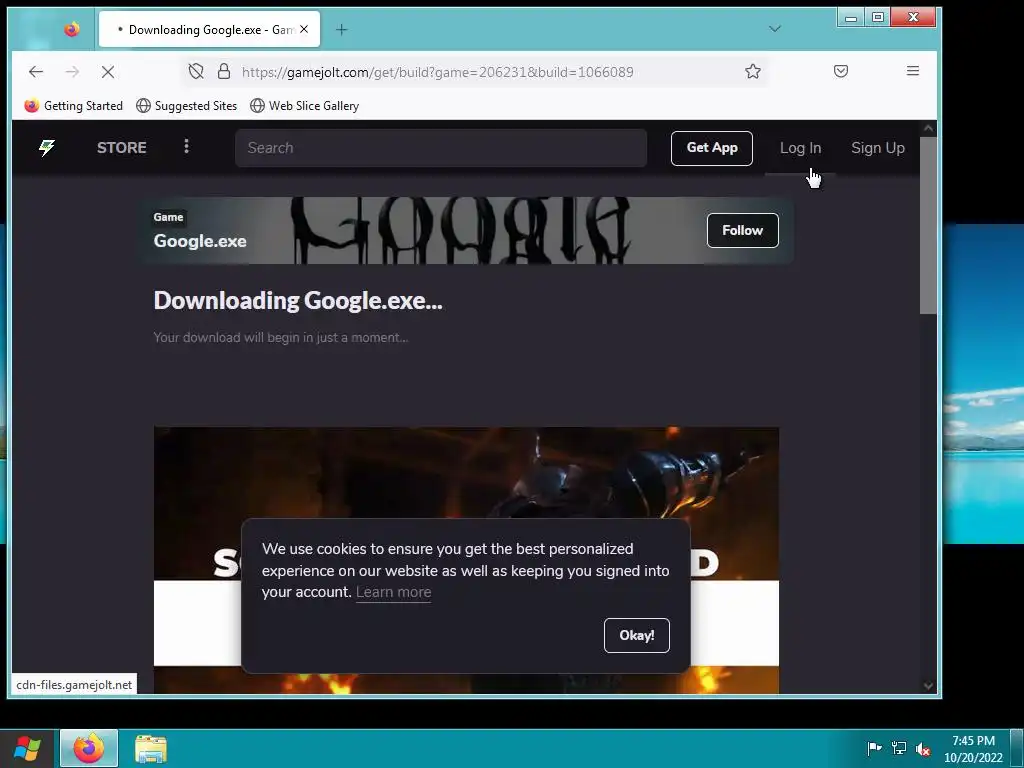Open a new tab with plus button

(x=342, y=29)
